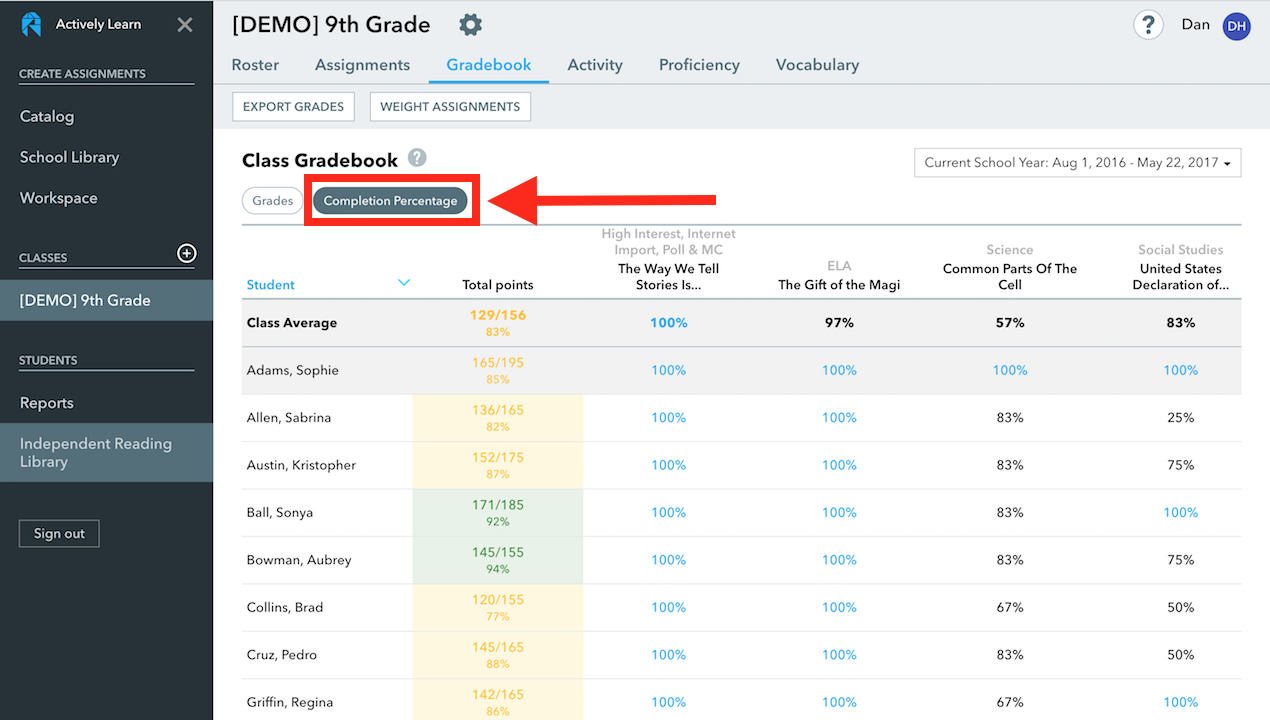Click Regina Griffin's 67% Science cell
The height and width of the screenshot is (720, 1270).
point(1010,702)
